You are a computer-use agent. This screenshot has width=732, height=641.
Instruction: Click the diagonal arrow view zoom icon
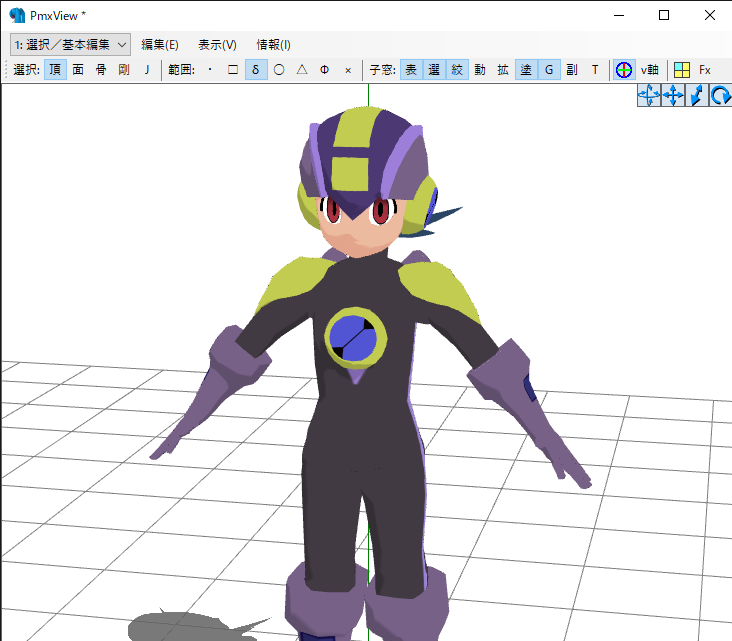coord(697,95)
